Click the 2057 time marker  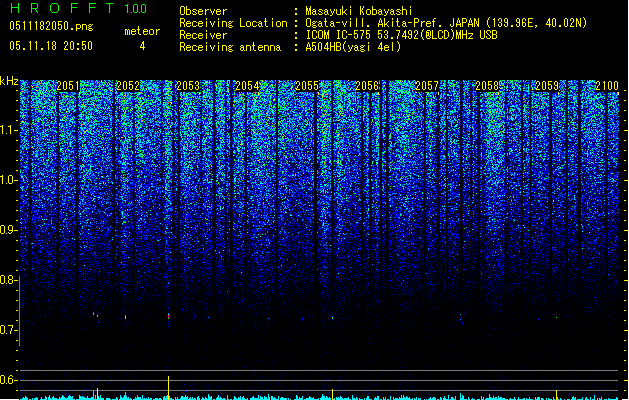coord(427,86)
